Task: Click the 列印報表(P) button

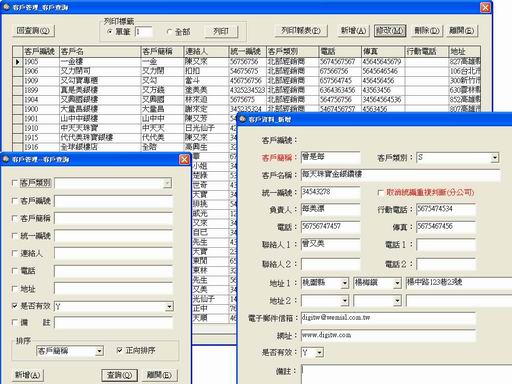Action: pyautogui.click(x=301, y=31)
